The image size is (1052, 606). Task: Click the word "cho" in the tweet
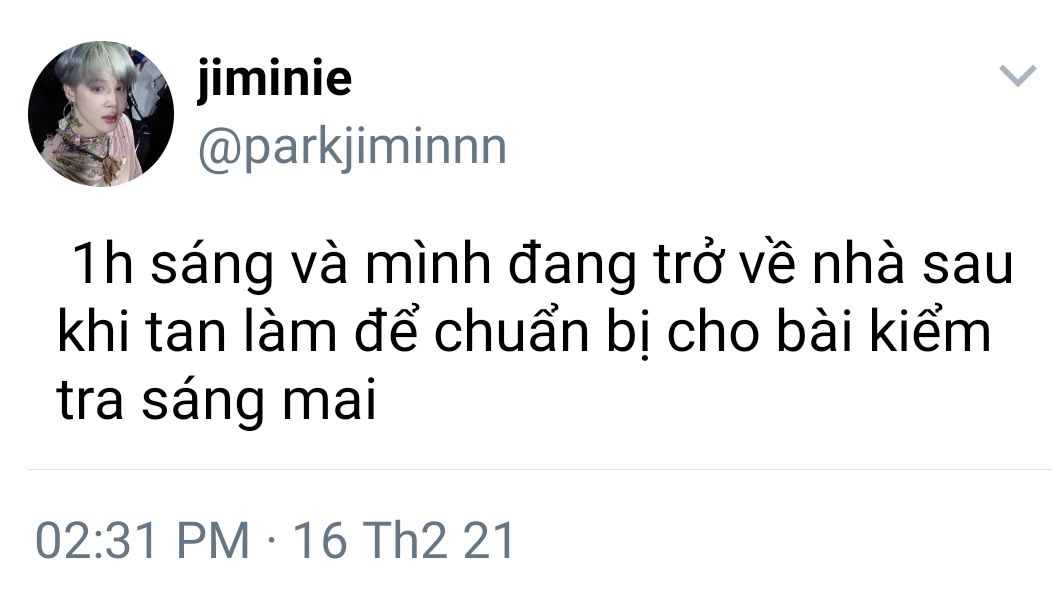[714, 332]
